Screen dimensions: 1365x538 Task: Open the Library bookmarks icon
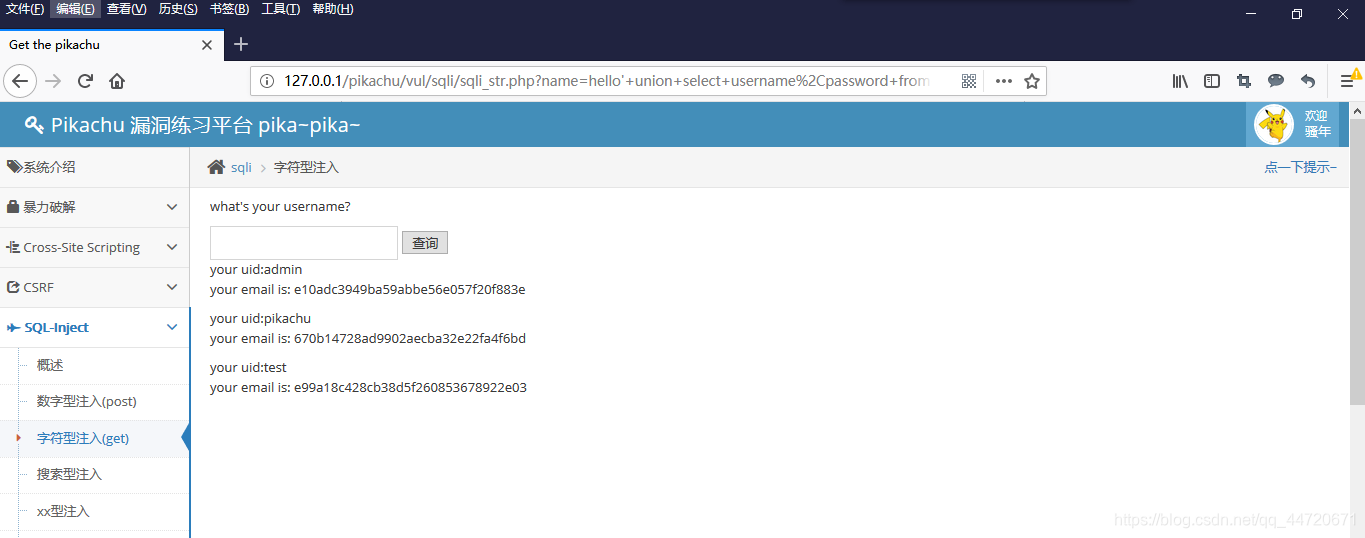[1180, 81]
